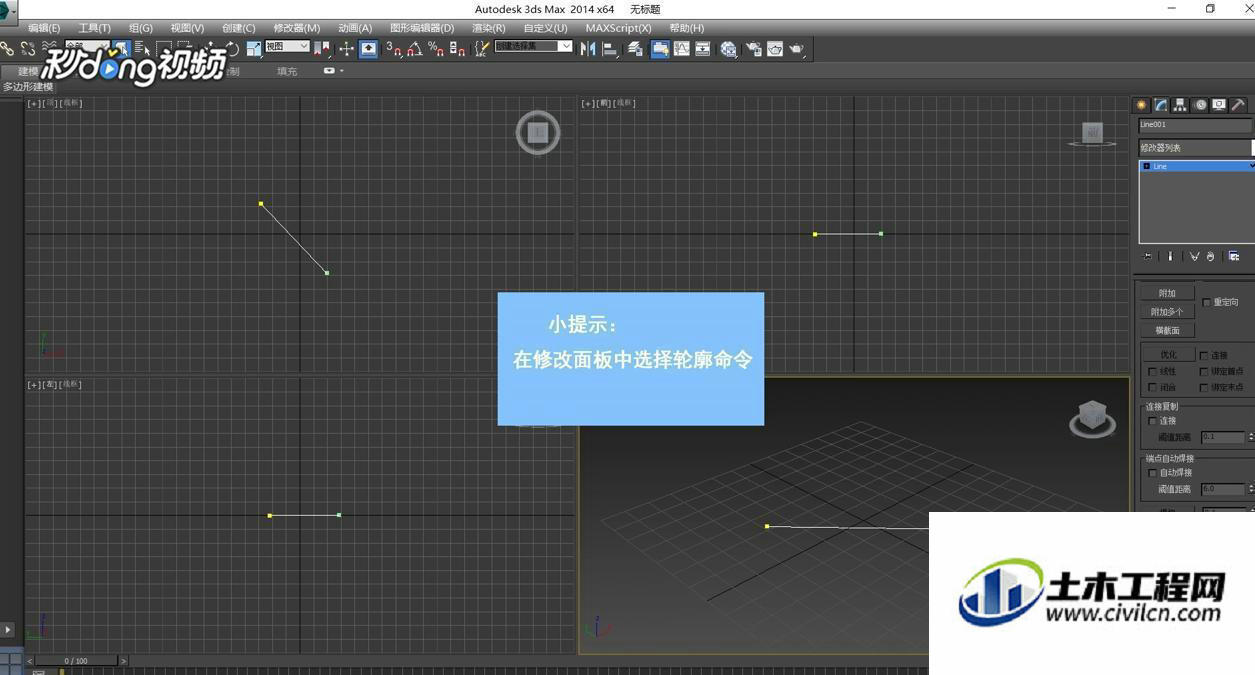This screenshot has width=1255, height=675.
Task: Click ViewCube in the top-left viewport
Action: (538, 132)
